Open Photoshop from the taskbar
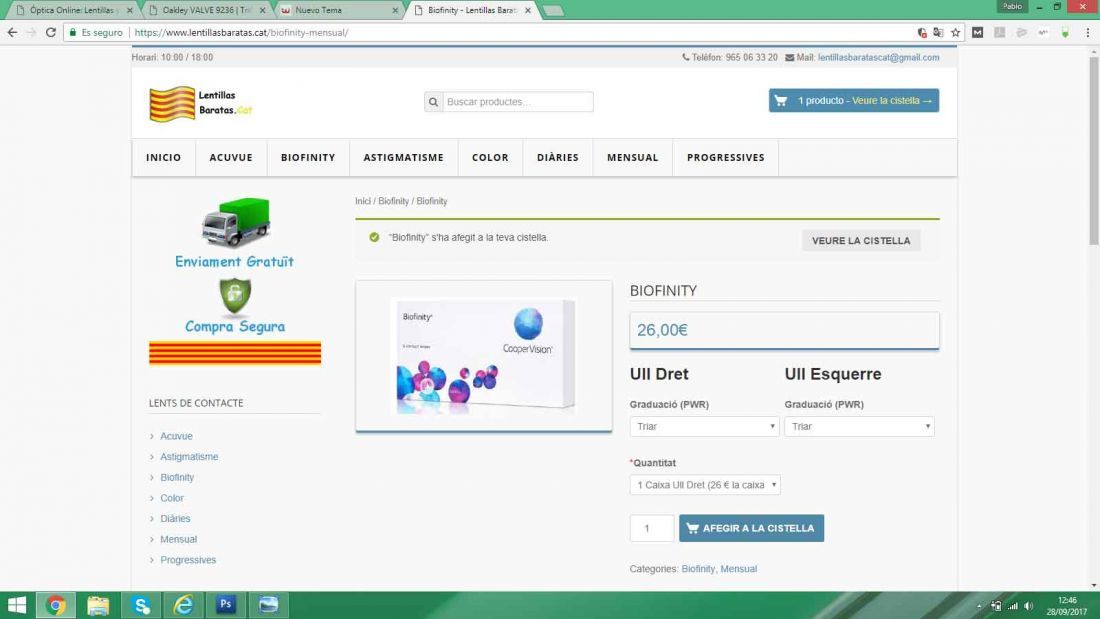The height and width of the screenshot is (619, 1100). pyautogui.click(x=226, y=605)
